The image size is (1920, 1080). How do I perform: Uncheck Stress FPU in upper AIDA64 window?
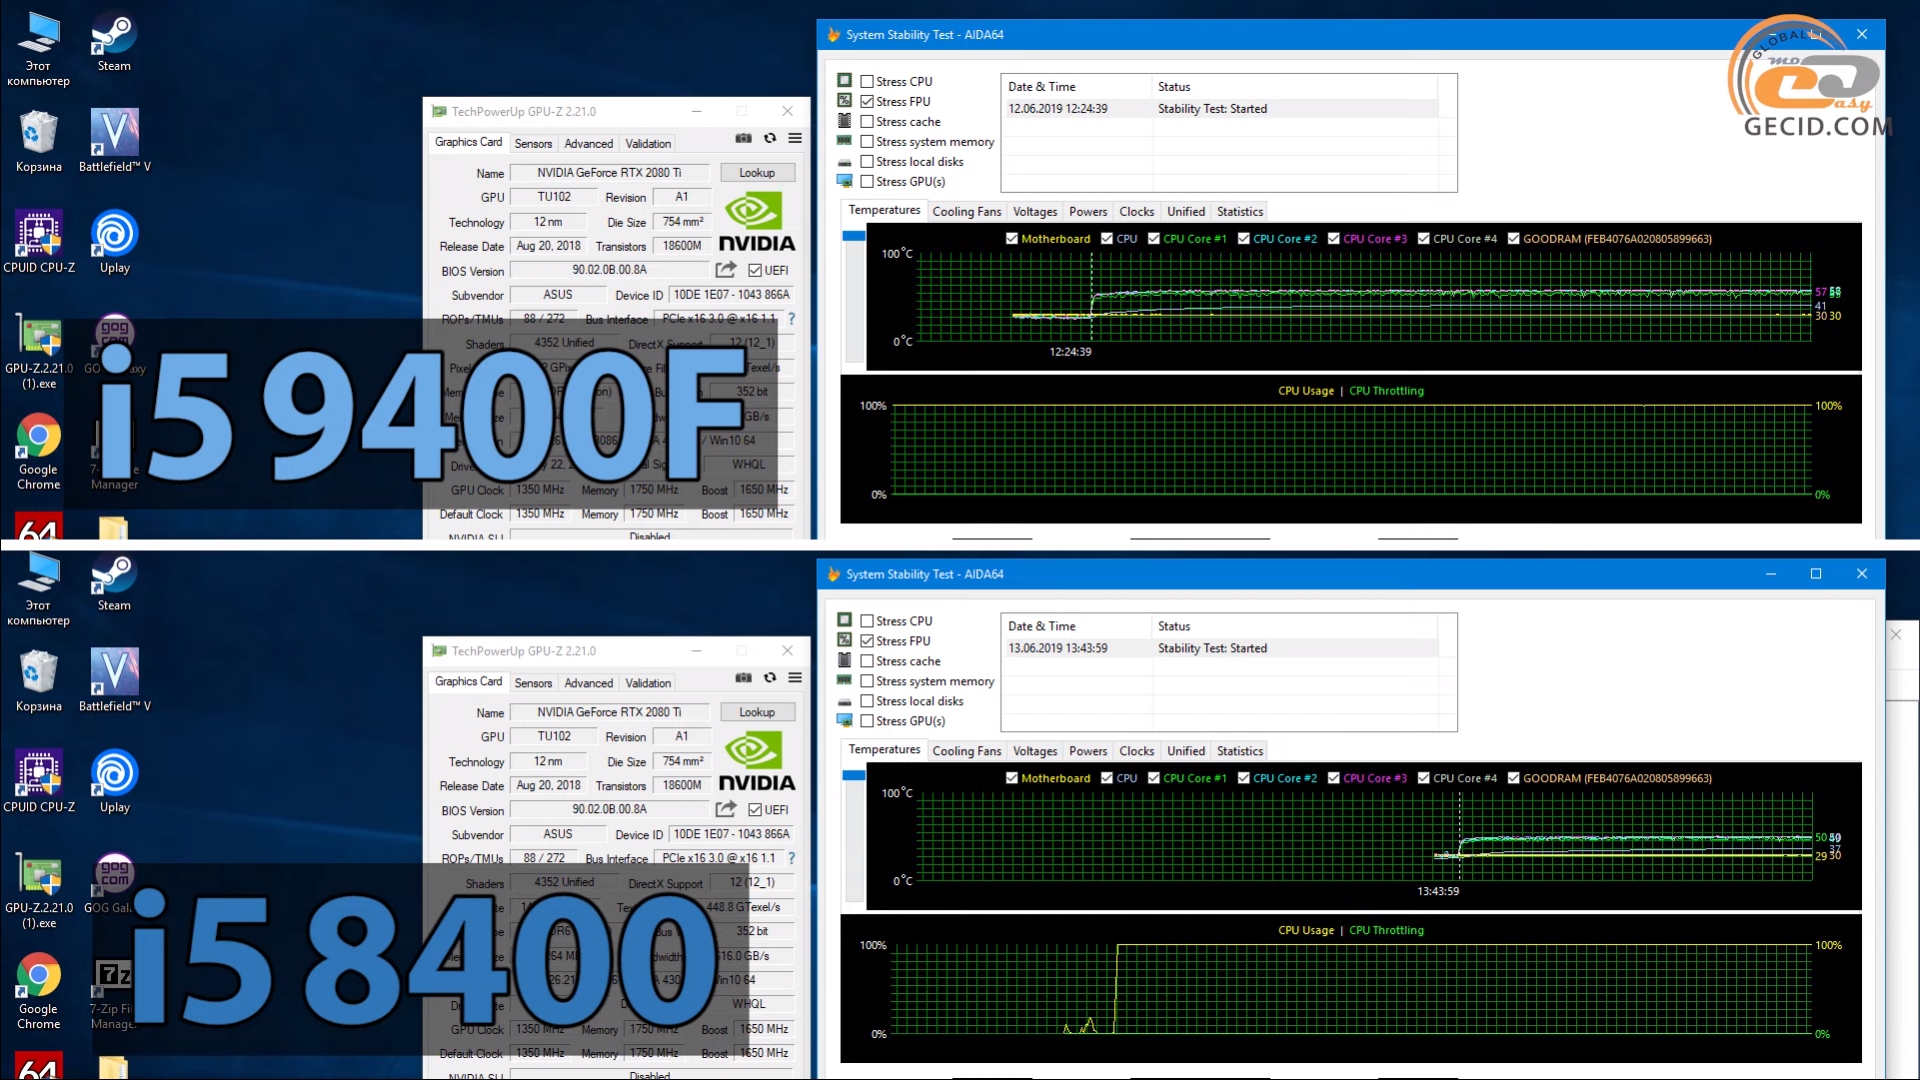point(867,102)
